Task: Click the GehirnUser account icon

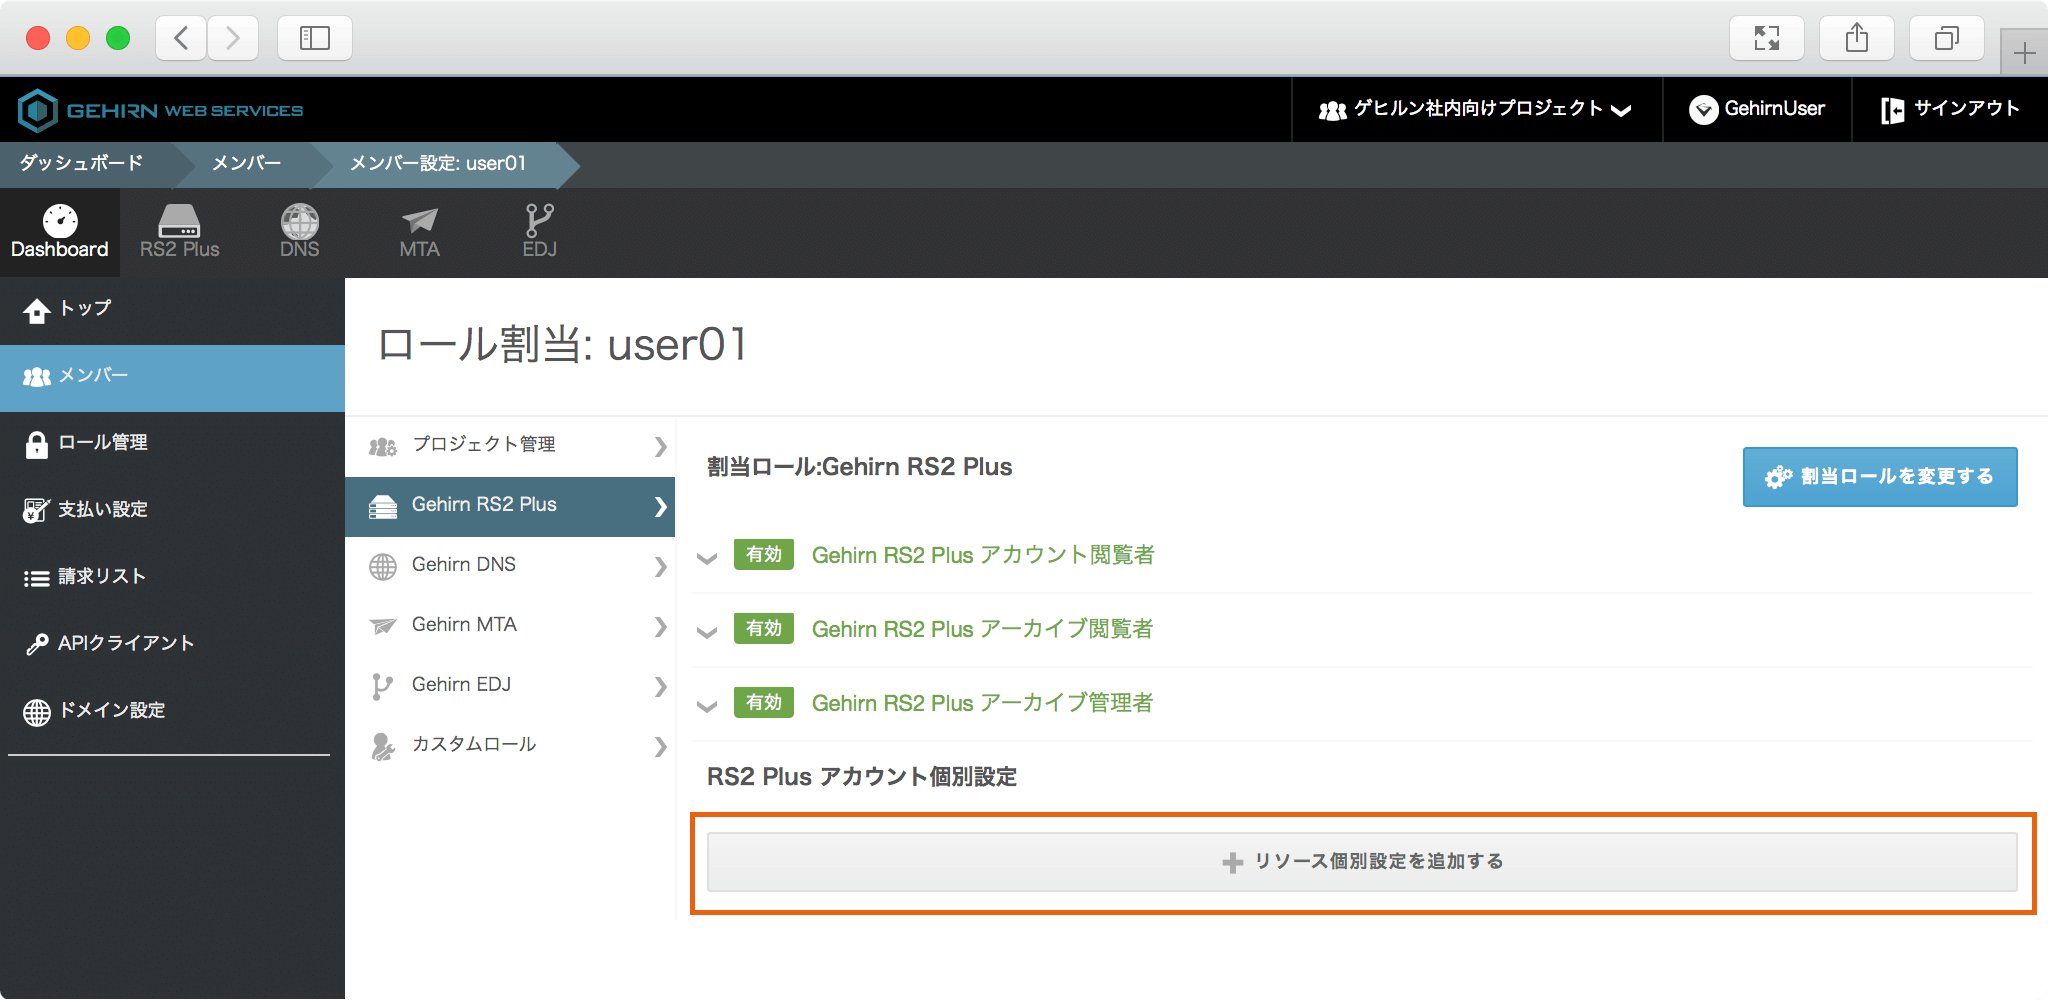Action: click(1703, 110)
